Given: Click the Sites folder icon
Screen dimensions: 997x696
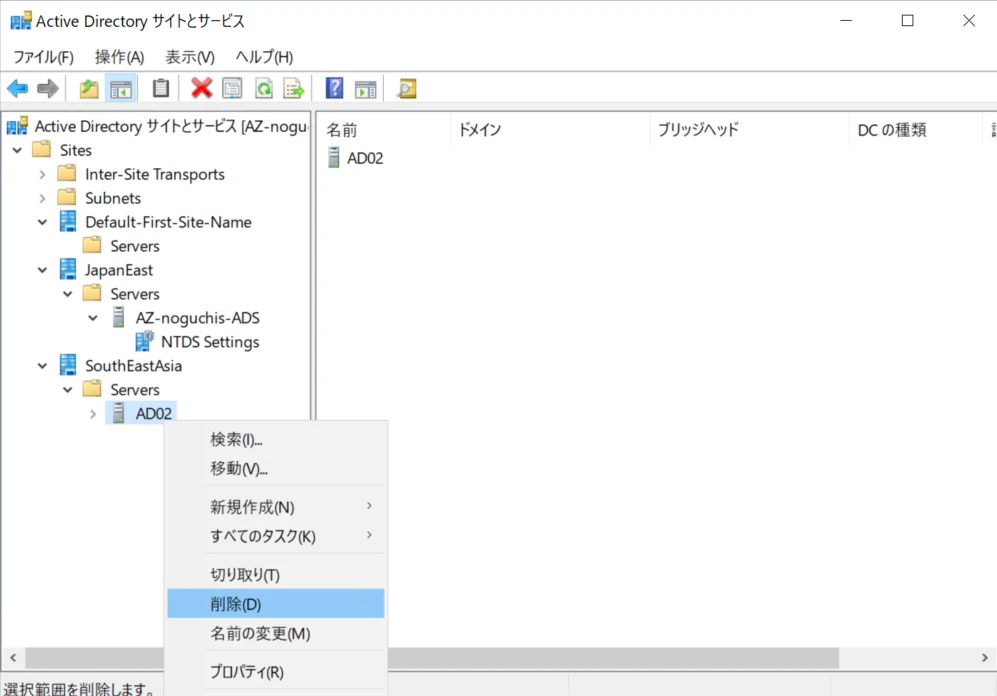Looking at the screenshot, I should point(42,149).
